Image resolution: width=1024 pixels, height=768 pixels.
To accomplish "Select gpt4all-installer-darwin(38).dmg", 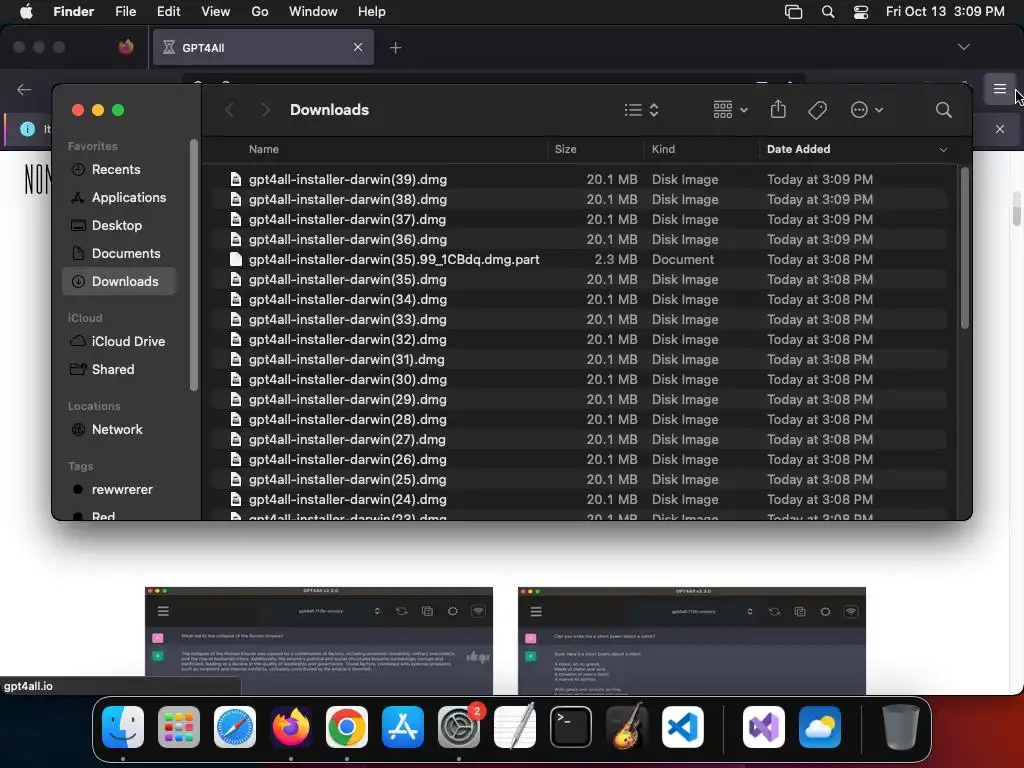I will [x=580, y=200].
